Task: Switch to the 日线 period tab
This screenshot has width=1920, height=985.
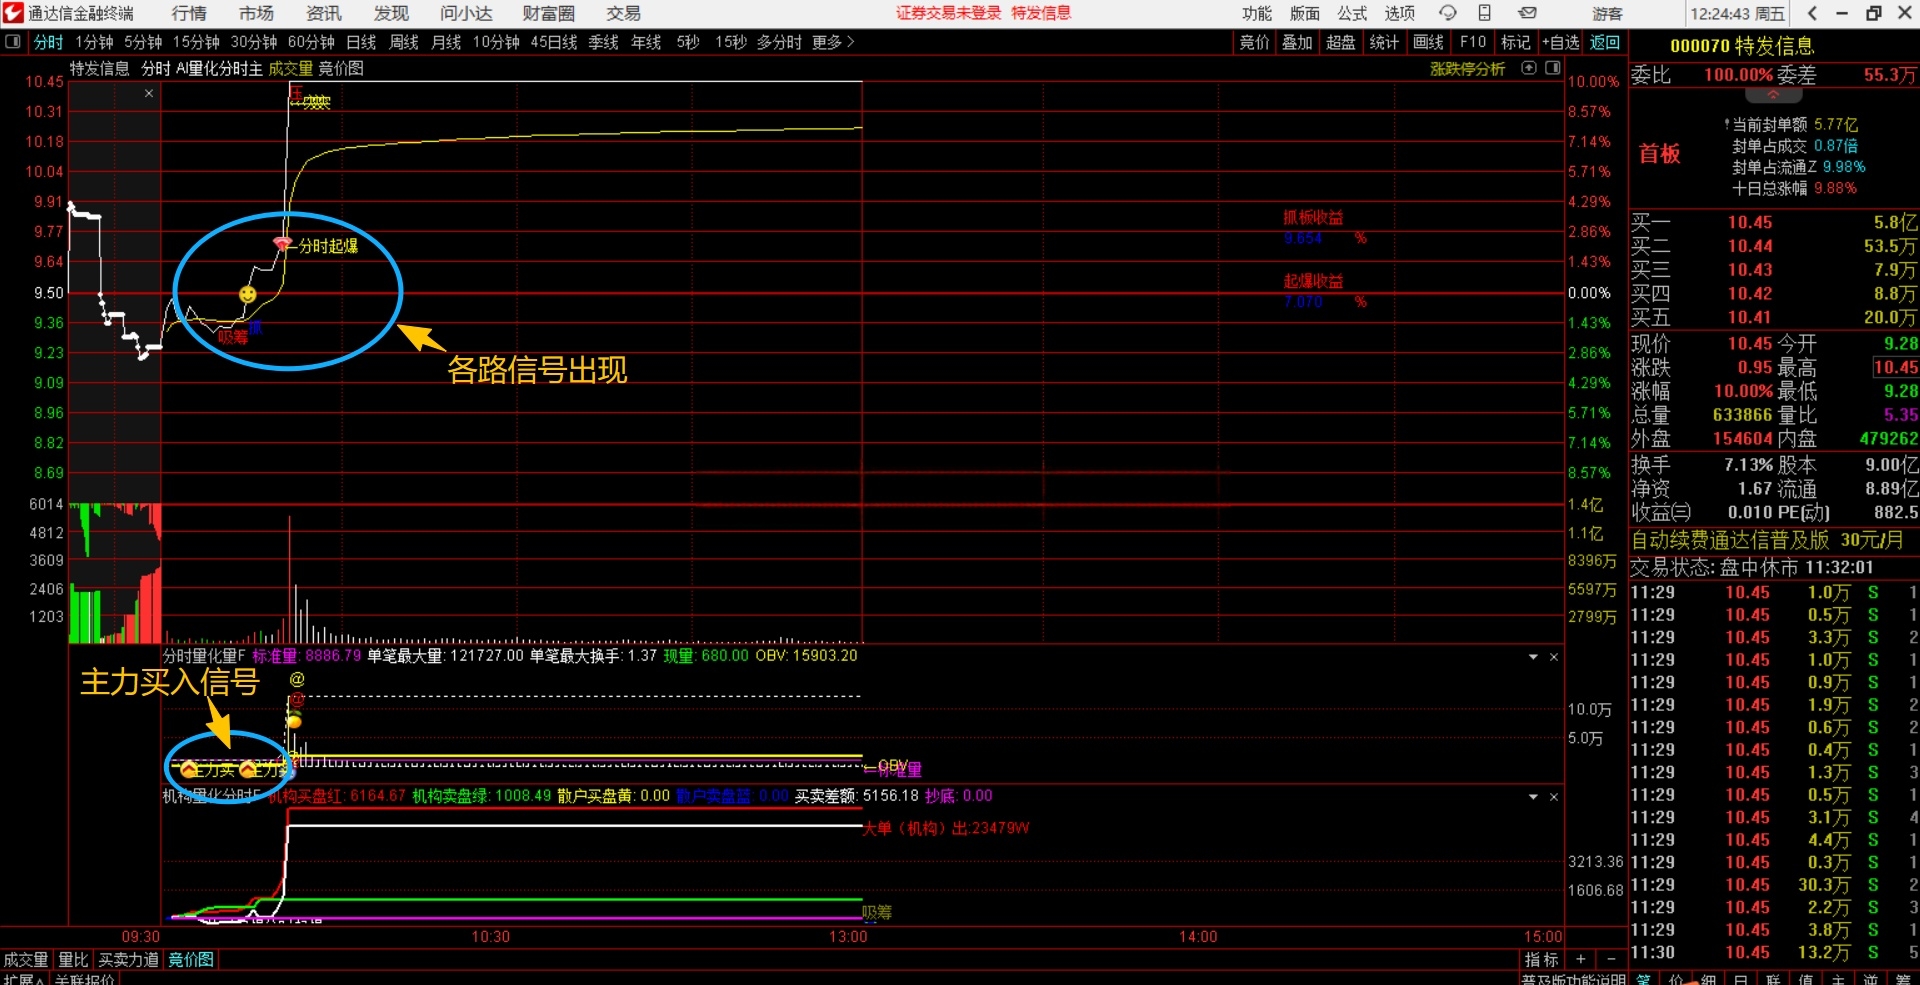Action: (x=361, y=42)
